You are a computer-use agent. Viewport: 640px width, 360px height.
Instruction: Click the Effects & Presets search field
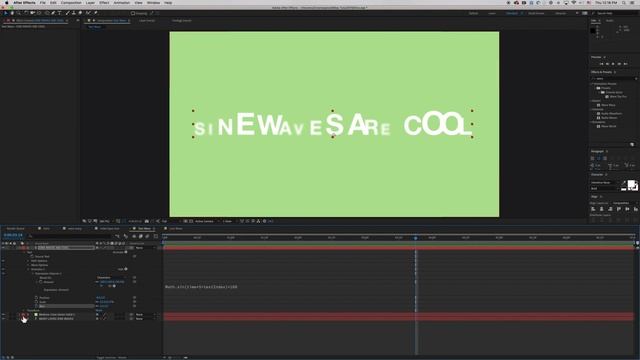[x=613, y=78]
